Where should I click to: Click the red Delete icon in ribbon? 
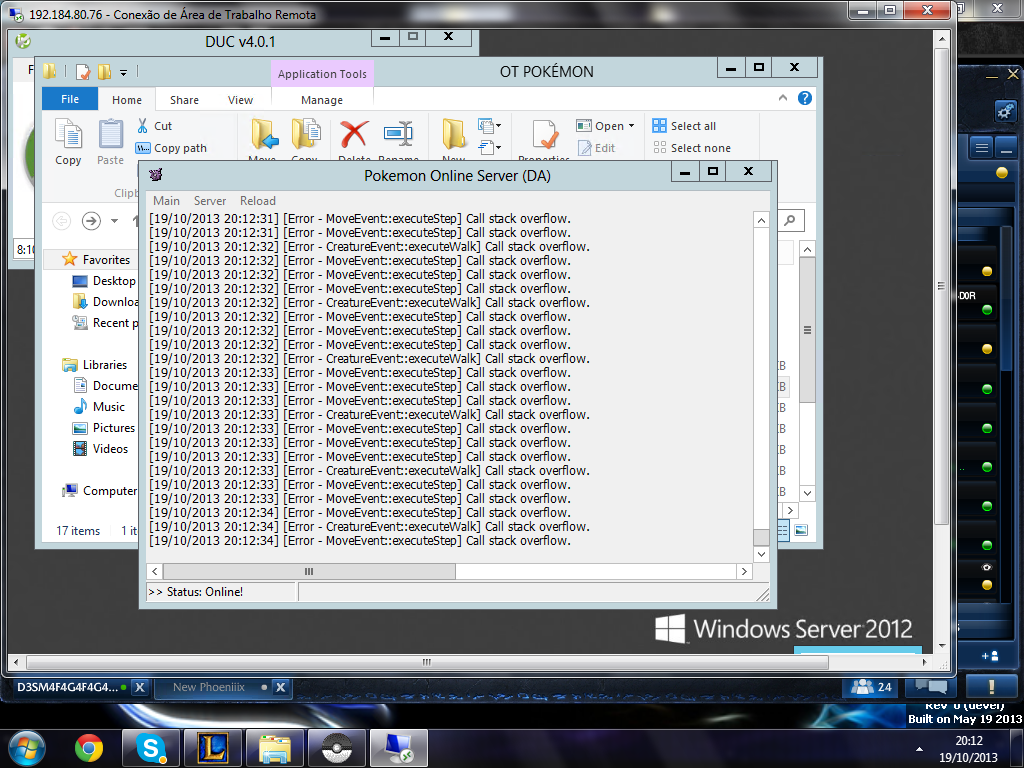coord(354,135)
